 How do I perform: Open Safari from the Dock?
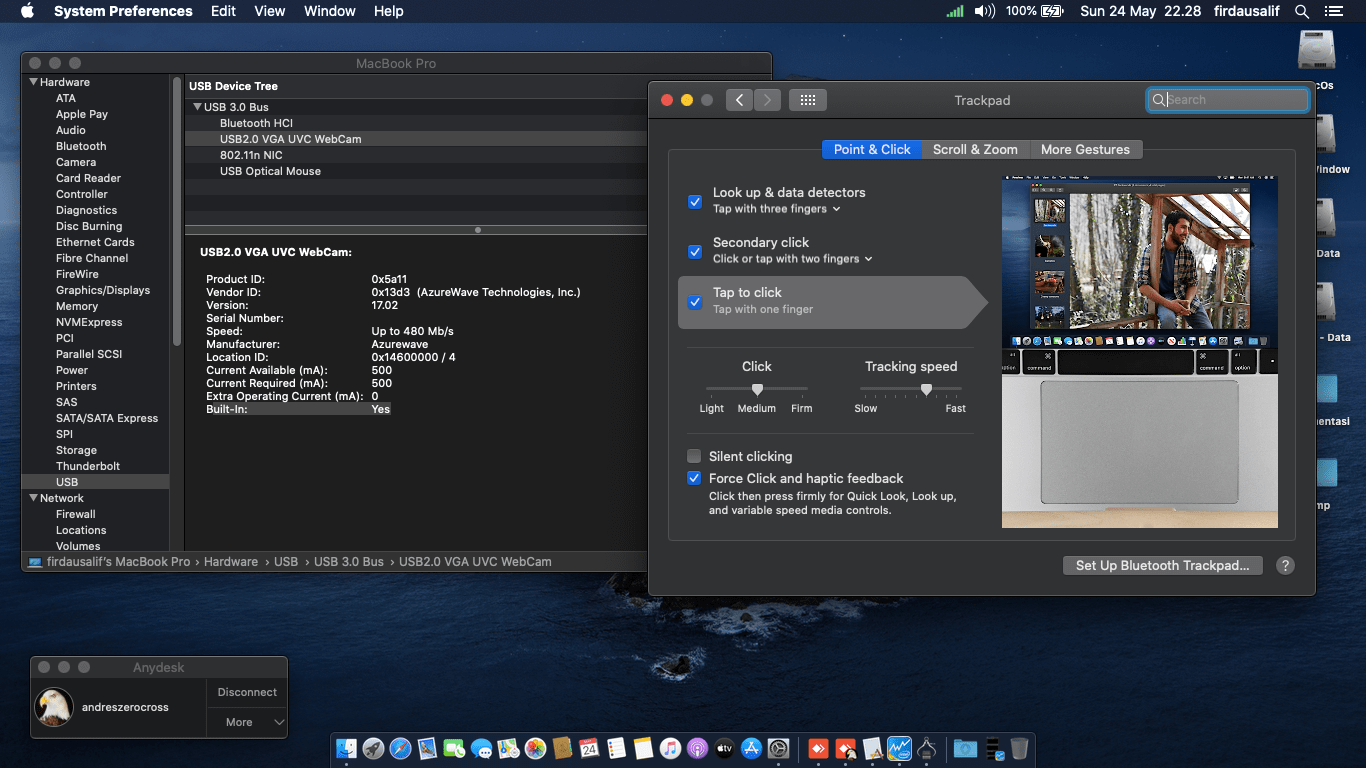[400, 748]
